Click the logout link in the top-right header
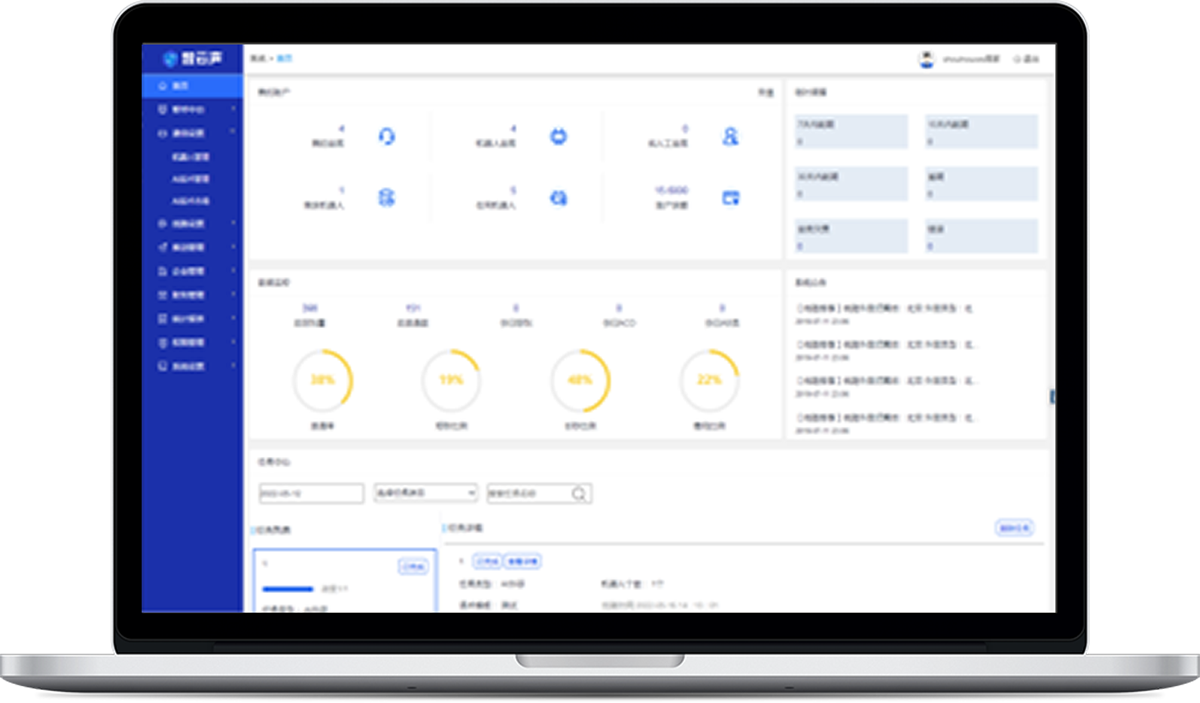 pyautogui.click(x=1027, y=59)
